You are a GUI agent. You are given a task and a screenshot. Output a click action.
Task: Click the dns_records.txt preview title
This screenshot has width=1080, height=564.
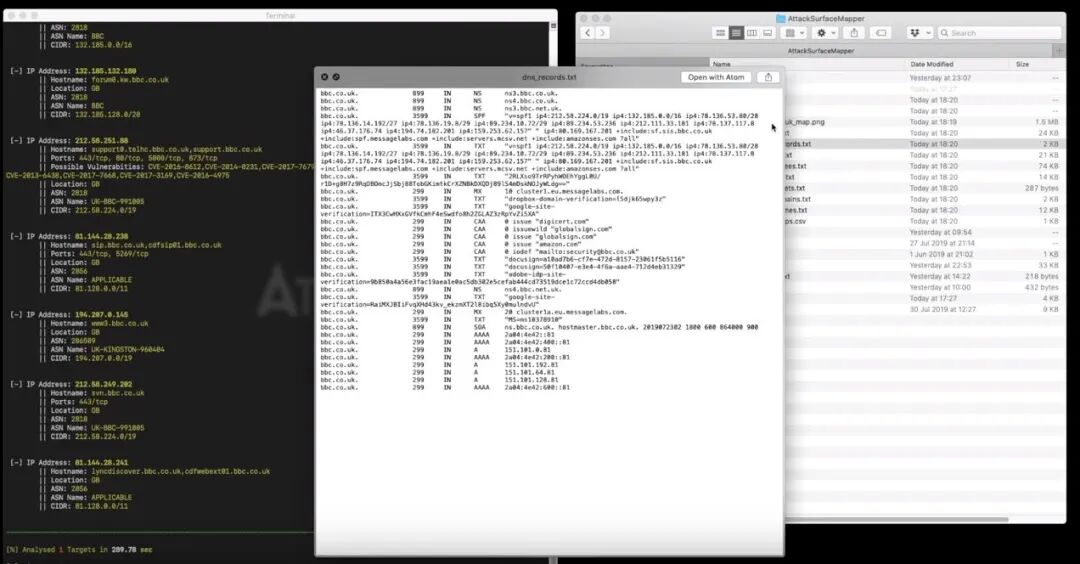point(549,77)
